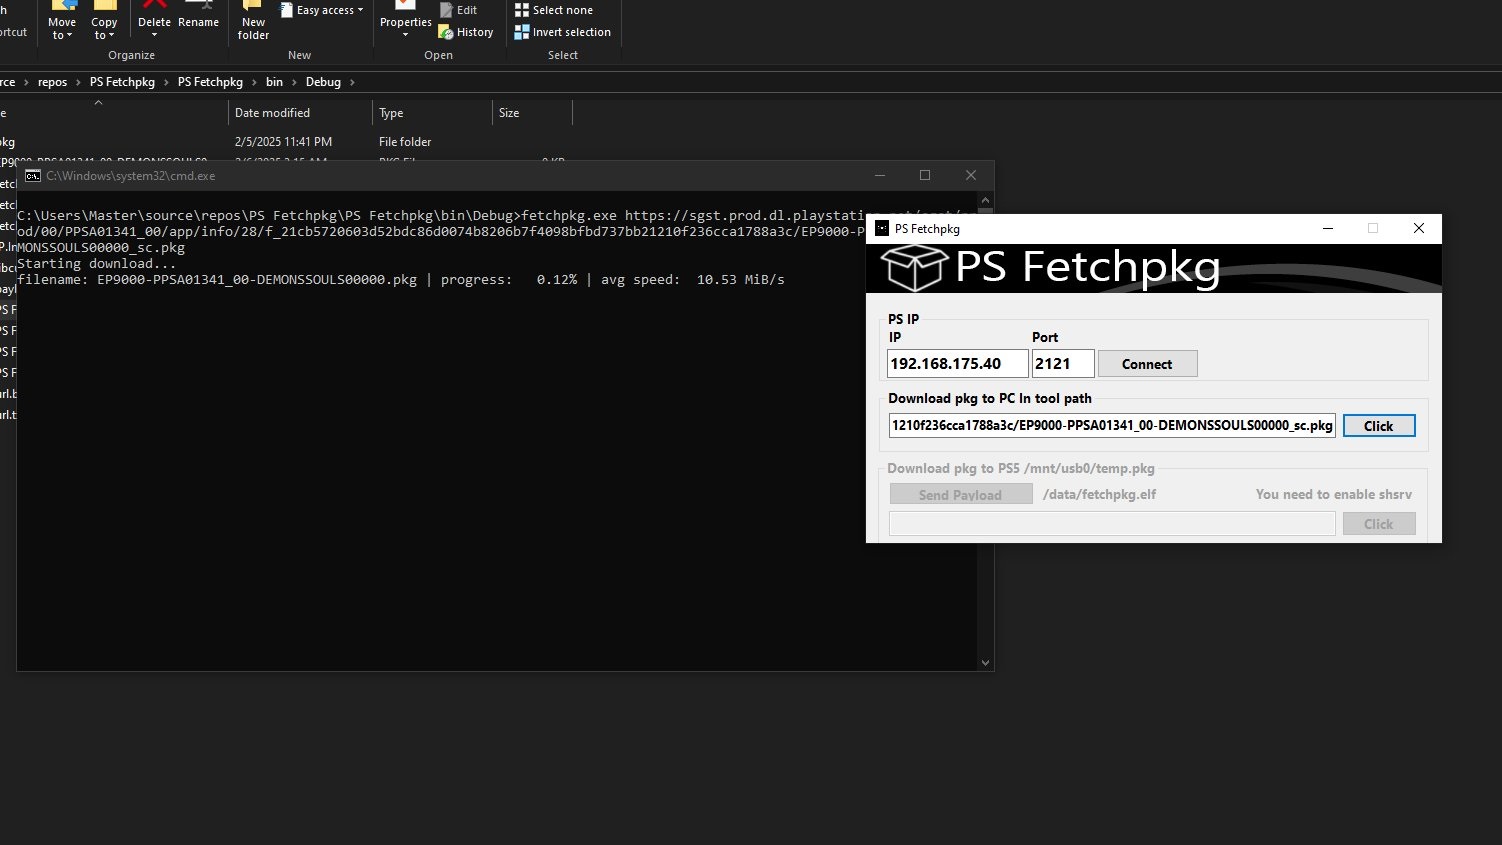Click the cmd scrollbar down arrow
Image resolution: width=1502 pixels, height=845 pixels.
click(x=985, y=662)
